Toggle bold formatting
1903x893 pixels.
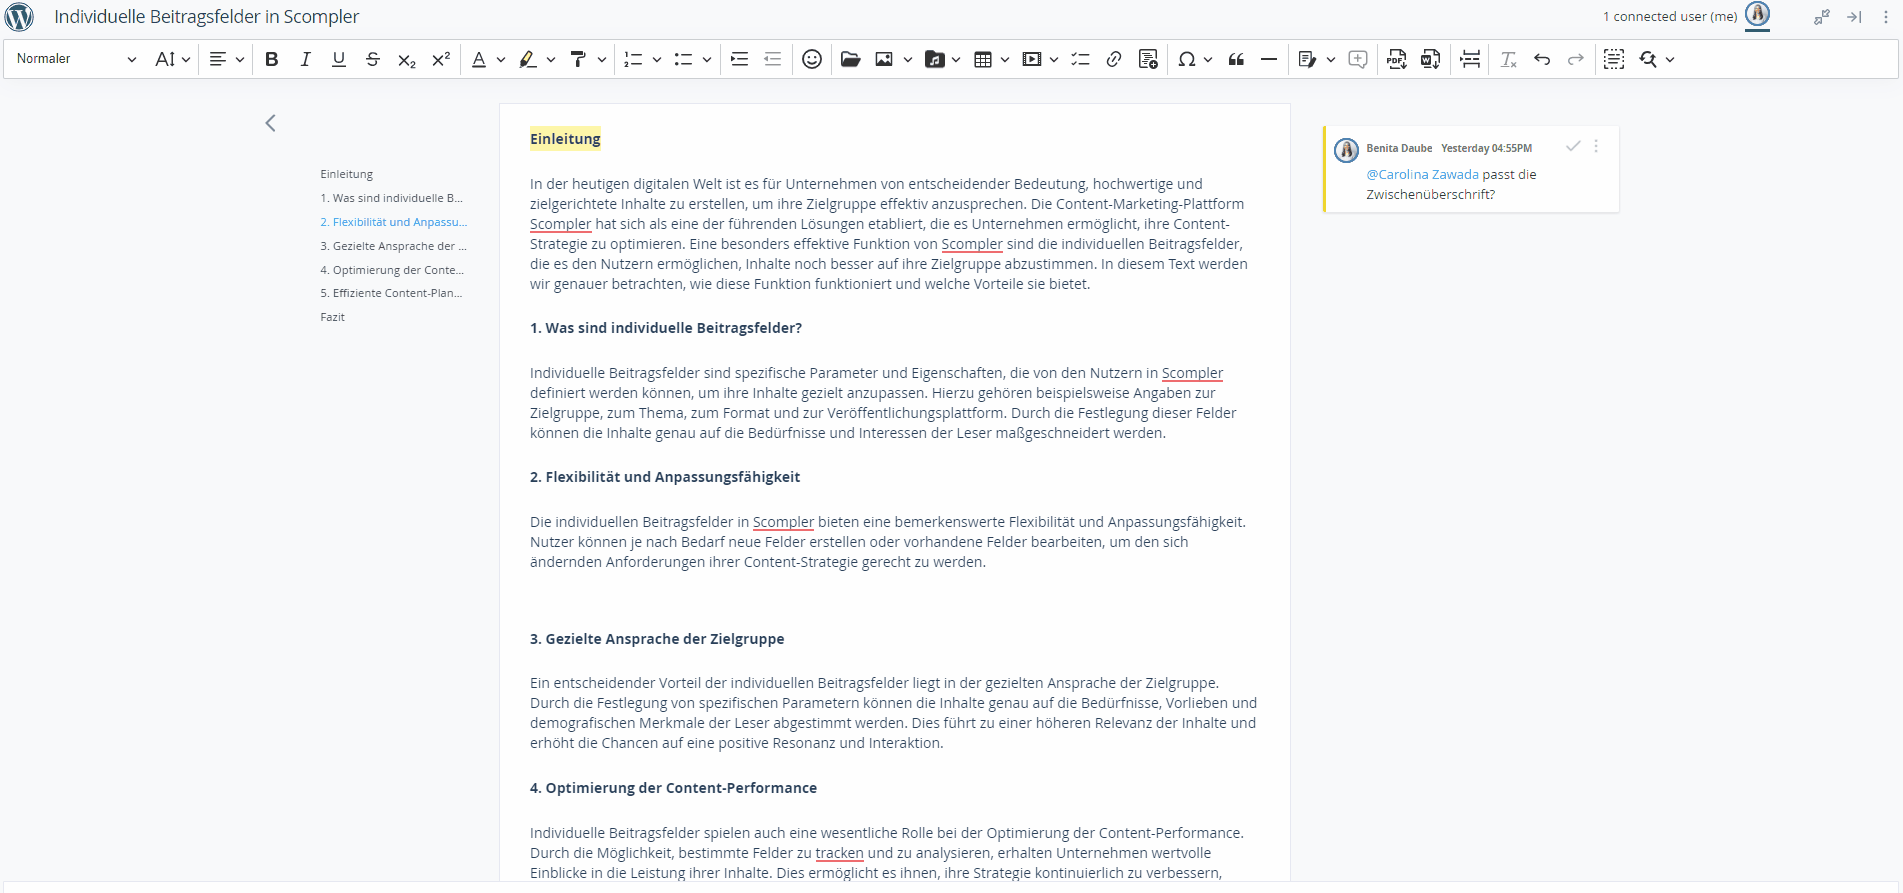click(271, 59)
